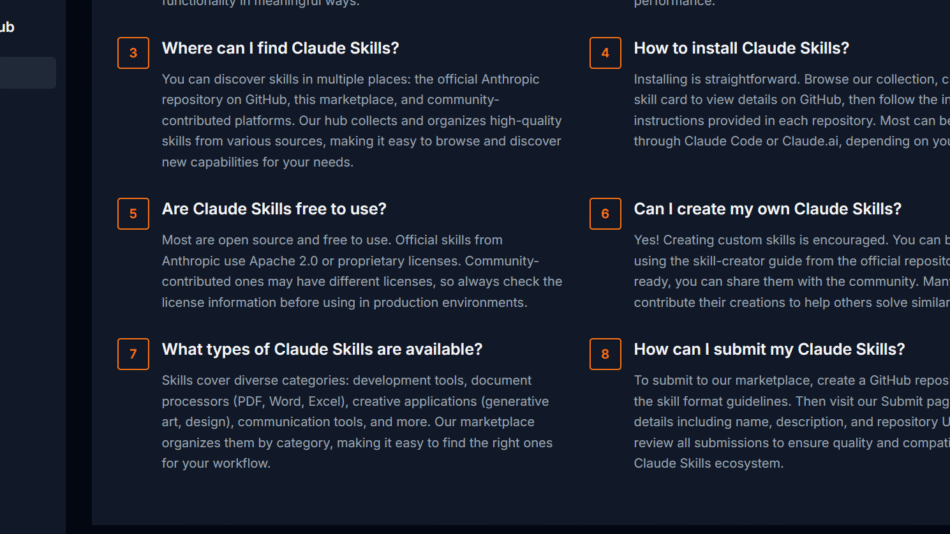Click the number 8 badge

(605, 354)
